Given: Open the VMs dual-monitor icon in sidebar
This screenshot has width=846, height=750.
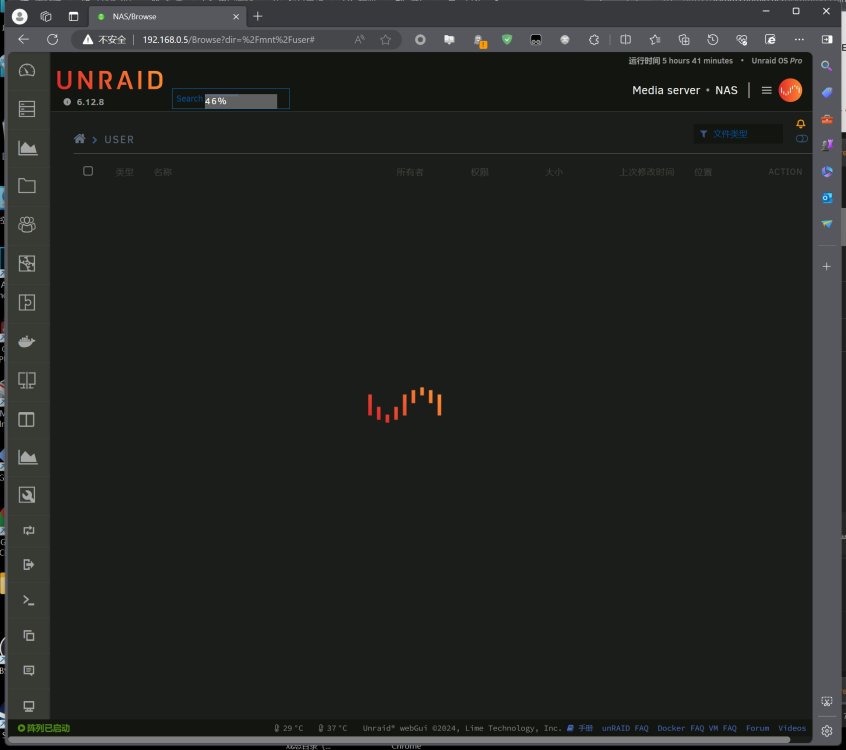Looking at the screenshot, I should [x=27, y=380].
